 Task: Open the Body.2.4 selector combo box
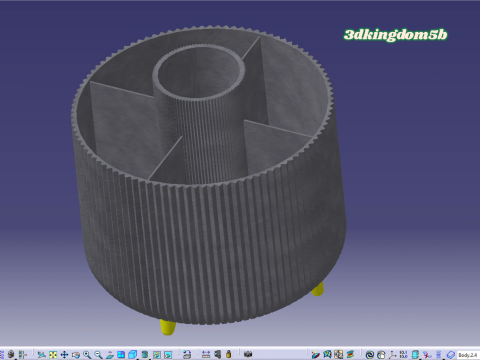(468, 355)
